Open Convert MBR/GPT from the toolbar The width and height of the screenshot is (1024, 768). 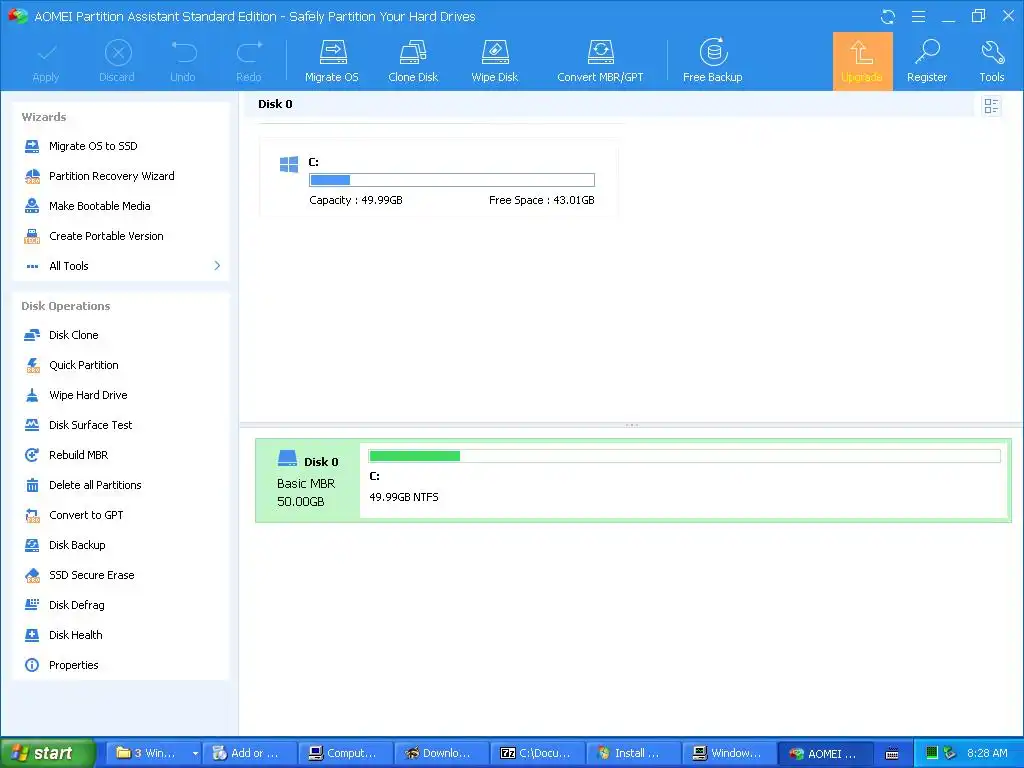point(600,61)
